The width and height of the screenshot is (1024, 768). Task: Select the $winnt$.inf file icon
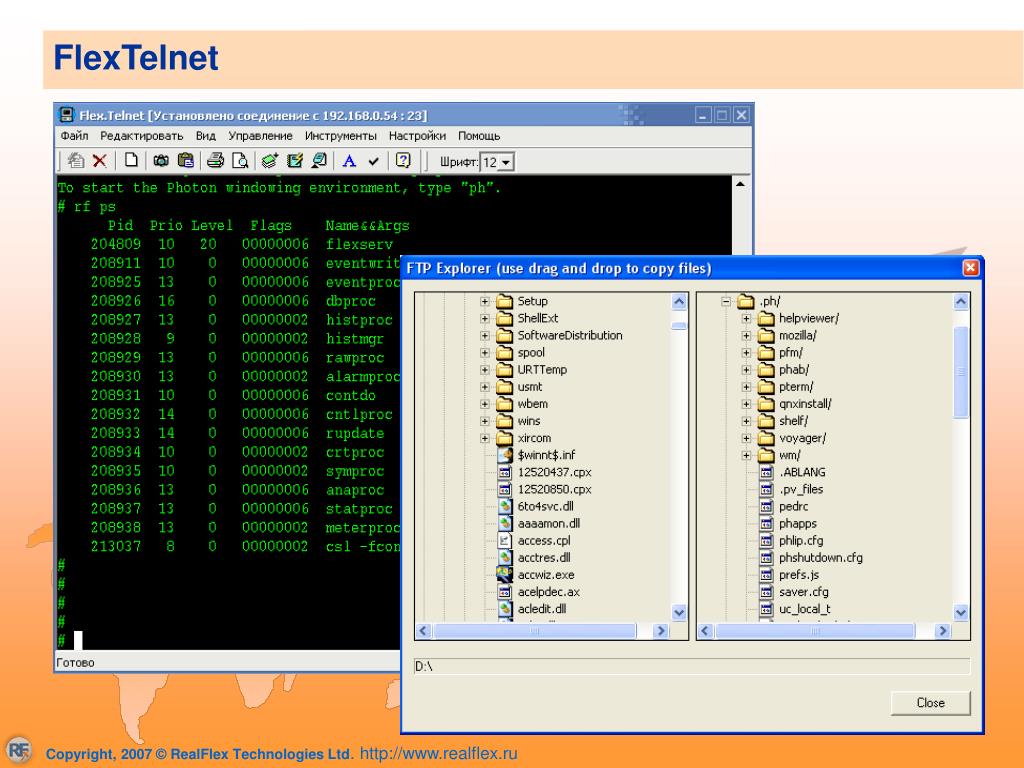pyautogui.click(x=504, y=455)
